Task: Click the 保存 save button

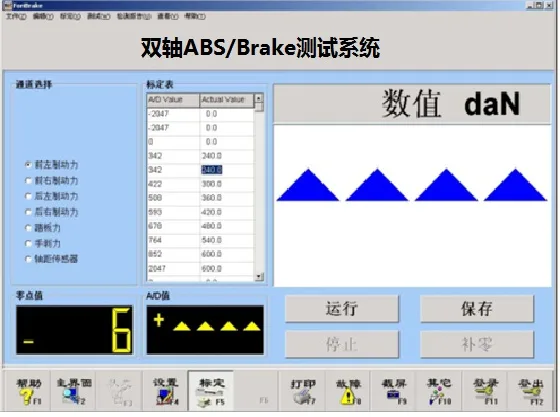Action: 477,309
